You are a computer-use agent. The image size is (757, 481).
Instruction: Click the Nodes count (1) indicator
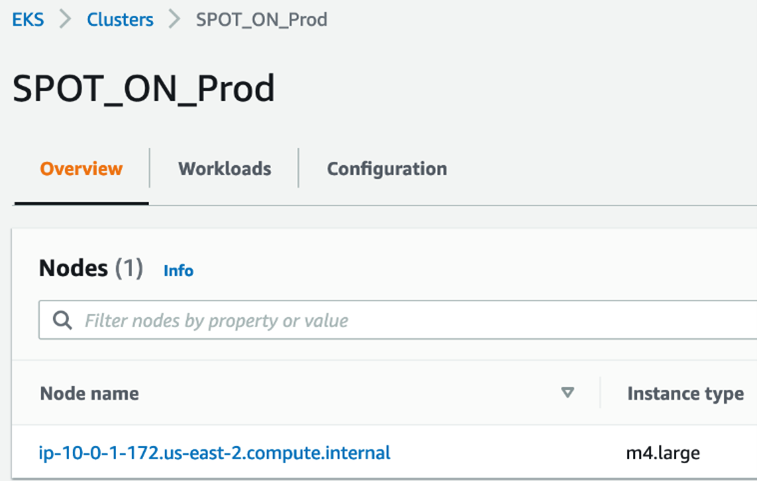point(129,268)
